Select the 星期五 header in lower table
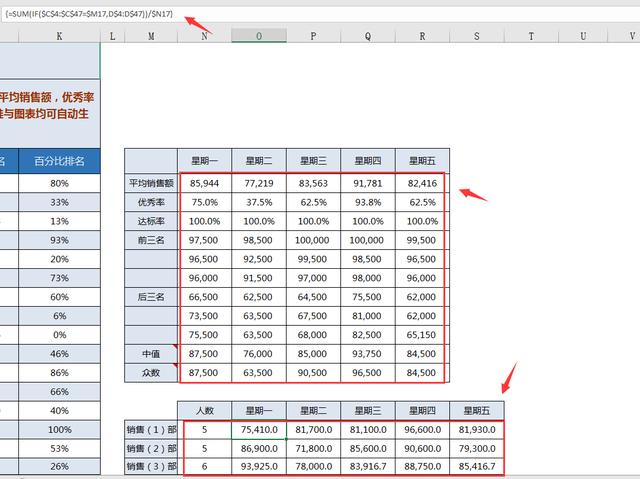640x479 pixels. tap(476, 410)
